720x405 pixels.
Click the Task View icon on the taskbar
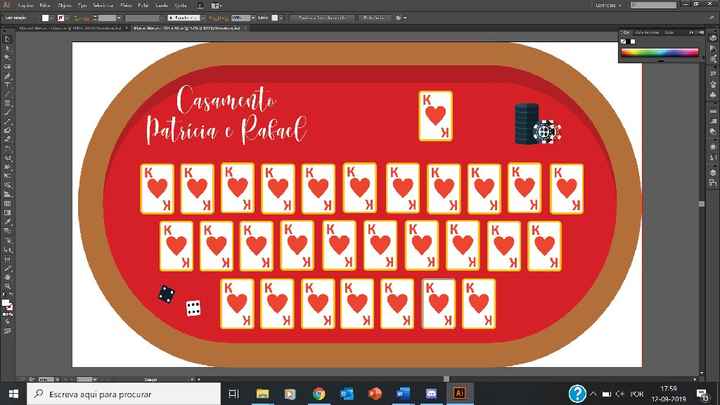click(x=234, y=393)
